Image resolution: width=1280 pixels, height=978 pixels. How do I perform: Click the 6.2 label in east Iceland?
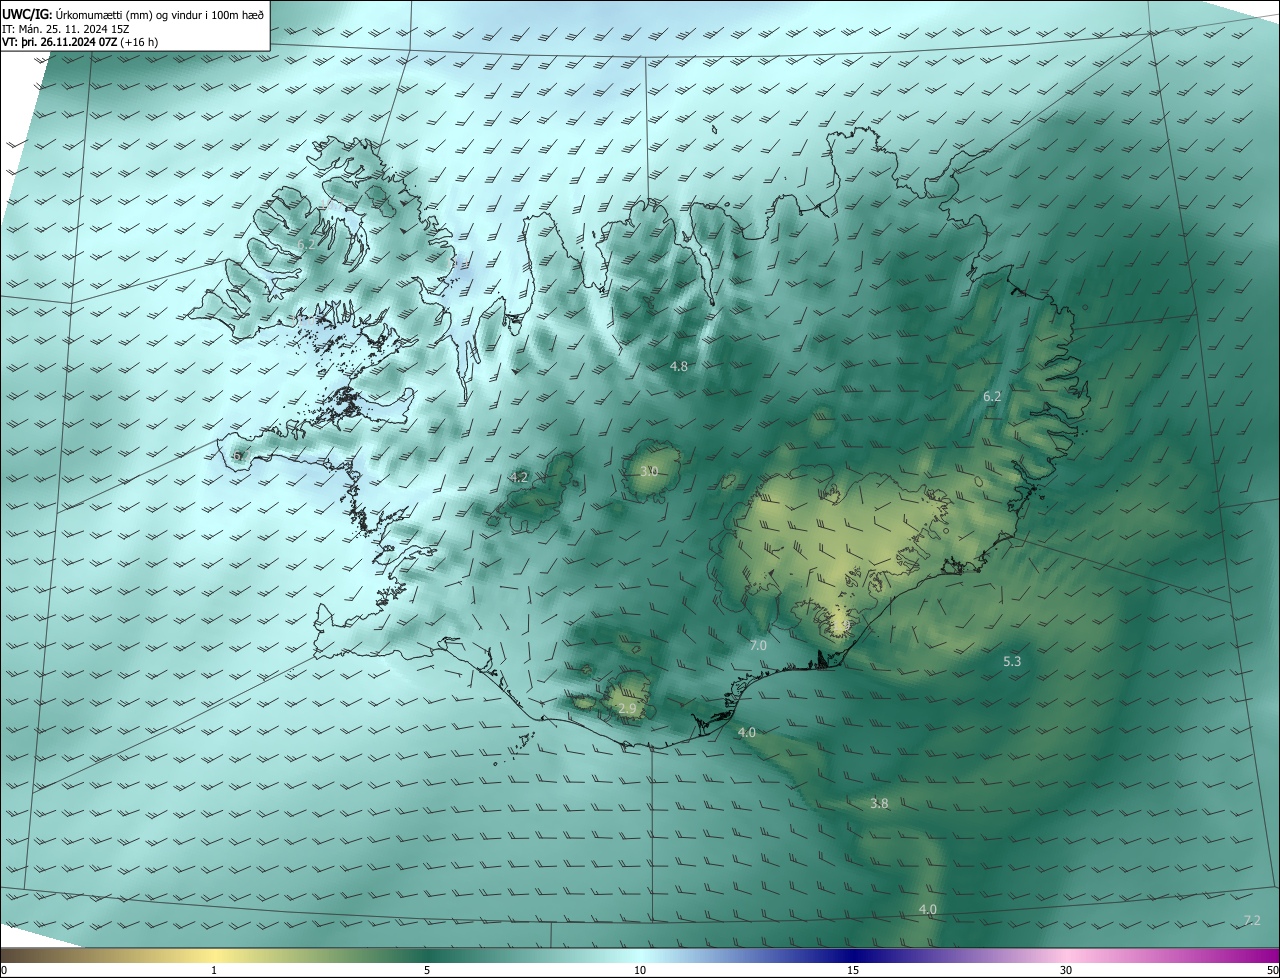point(991,397)
